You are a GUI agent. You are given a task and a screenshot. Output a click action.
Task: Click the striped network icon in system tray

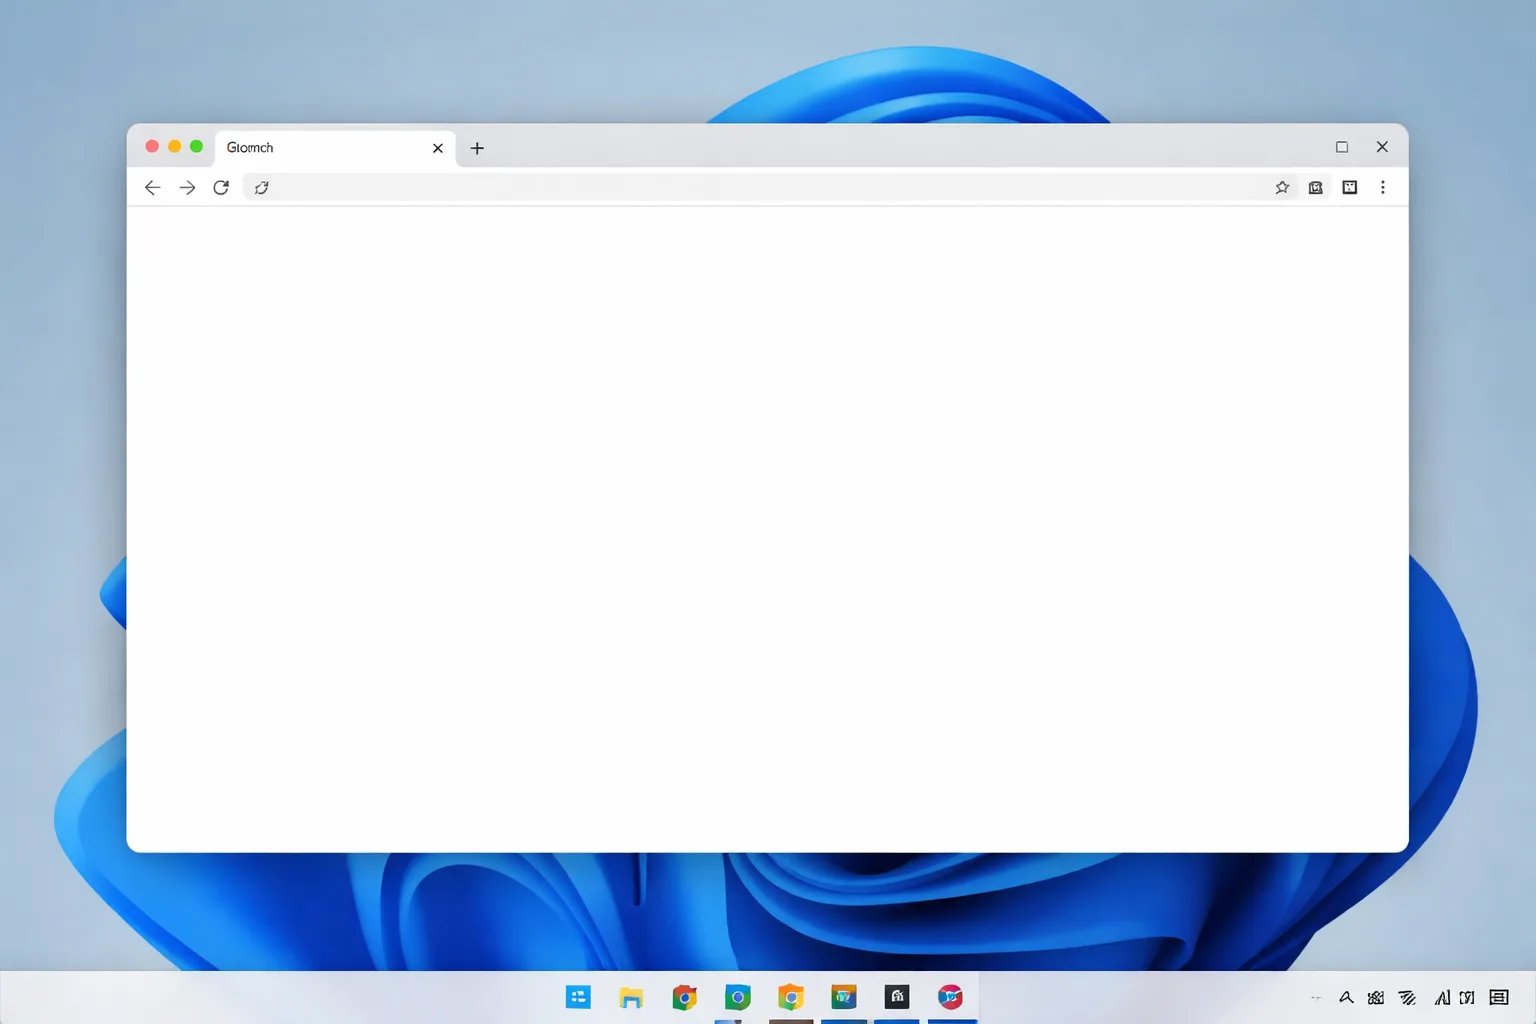pos(1408,997)
